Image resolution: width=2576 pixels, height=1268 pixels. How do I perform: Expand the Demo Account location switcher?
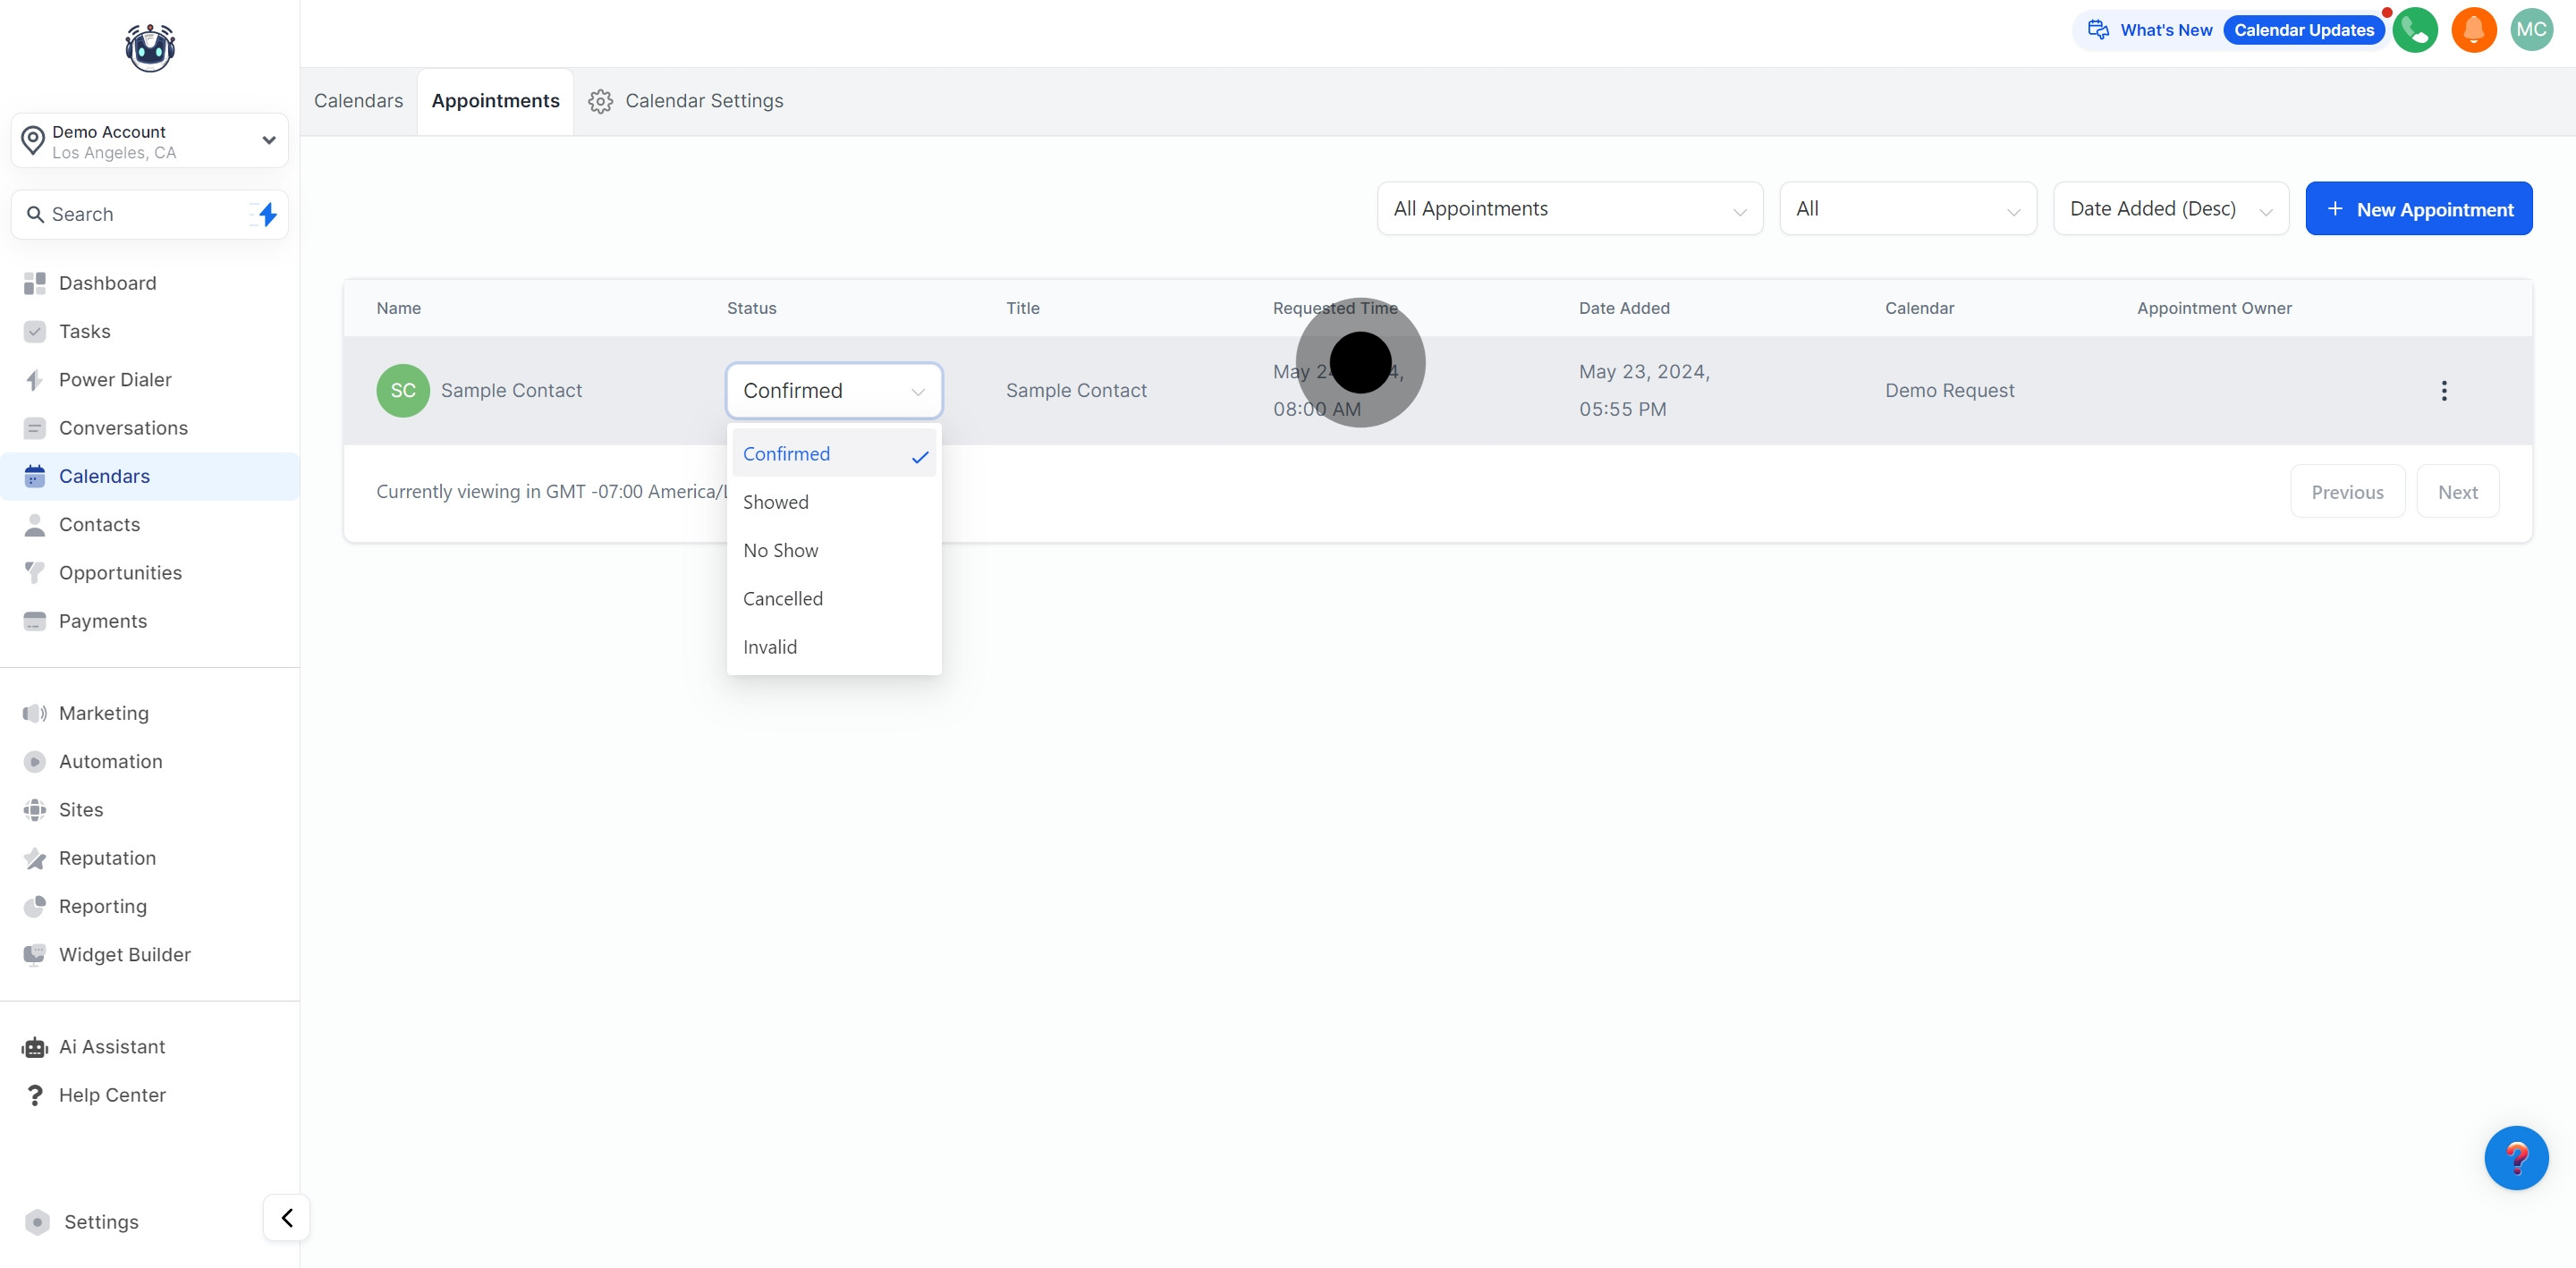[150, 141]
